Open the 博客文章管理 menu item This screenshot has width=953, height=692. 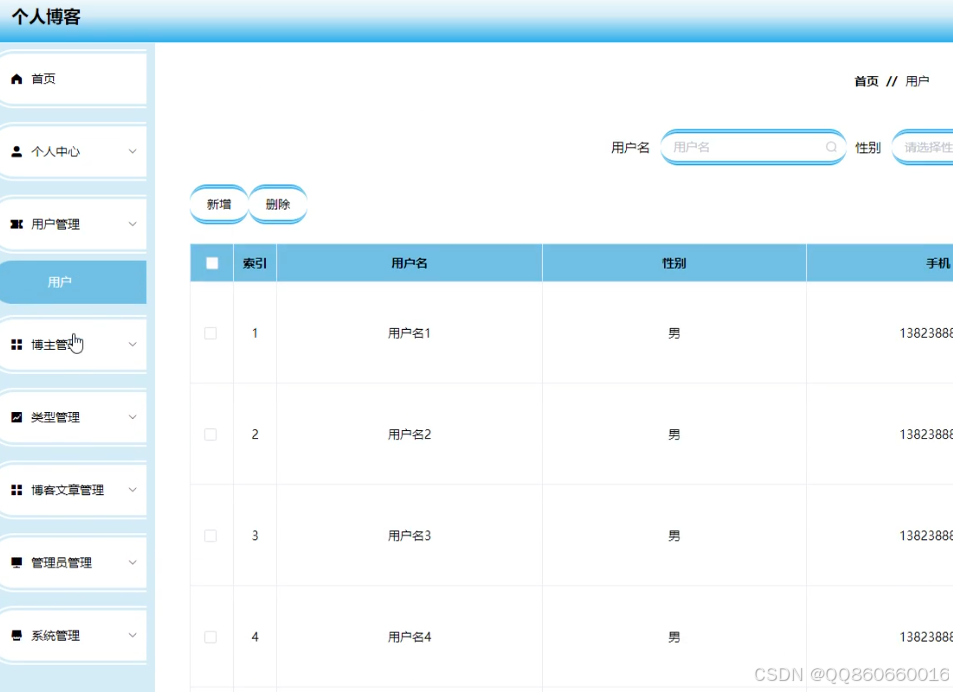tap(73, 490)
